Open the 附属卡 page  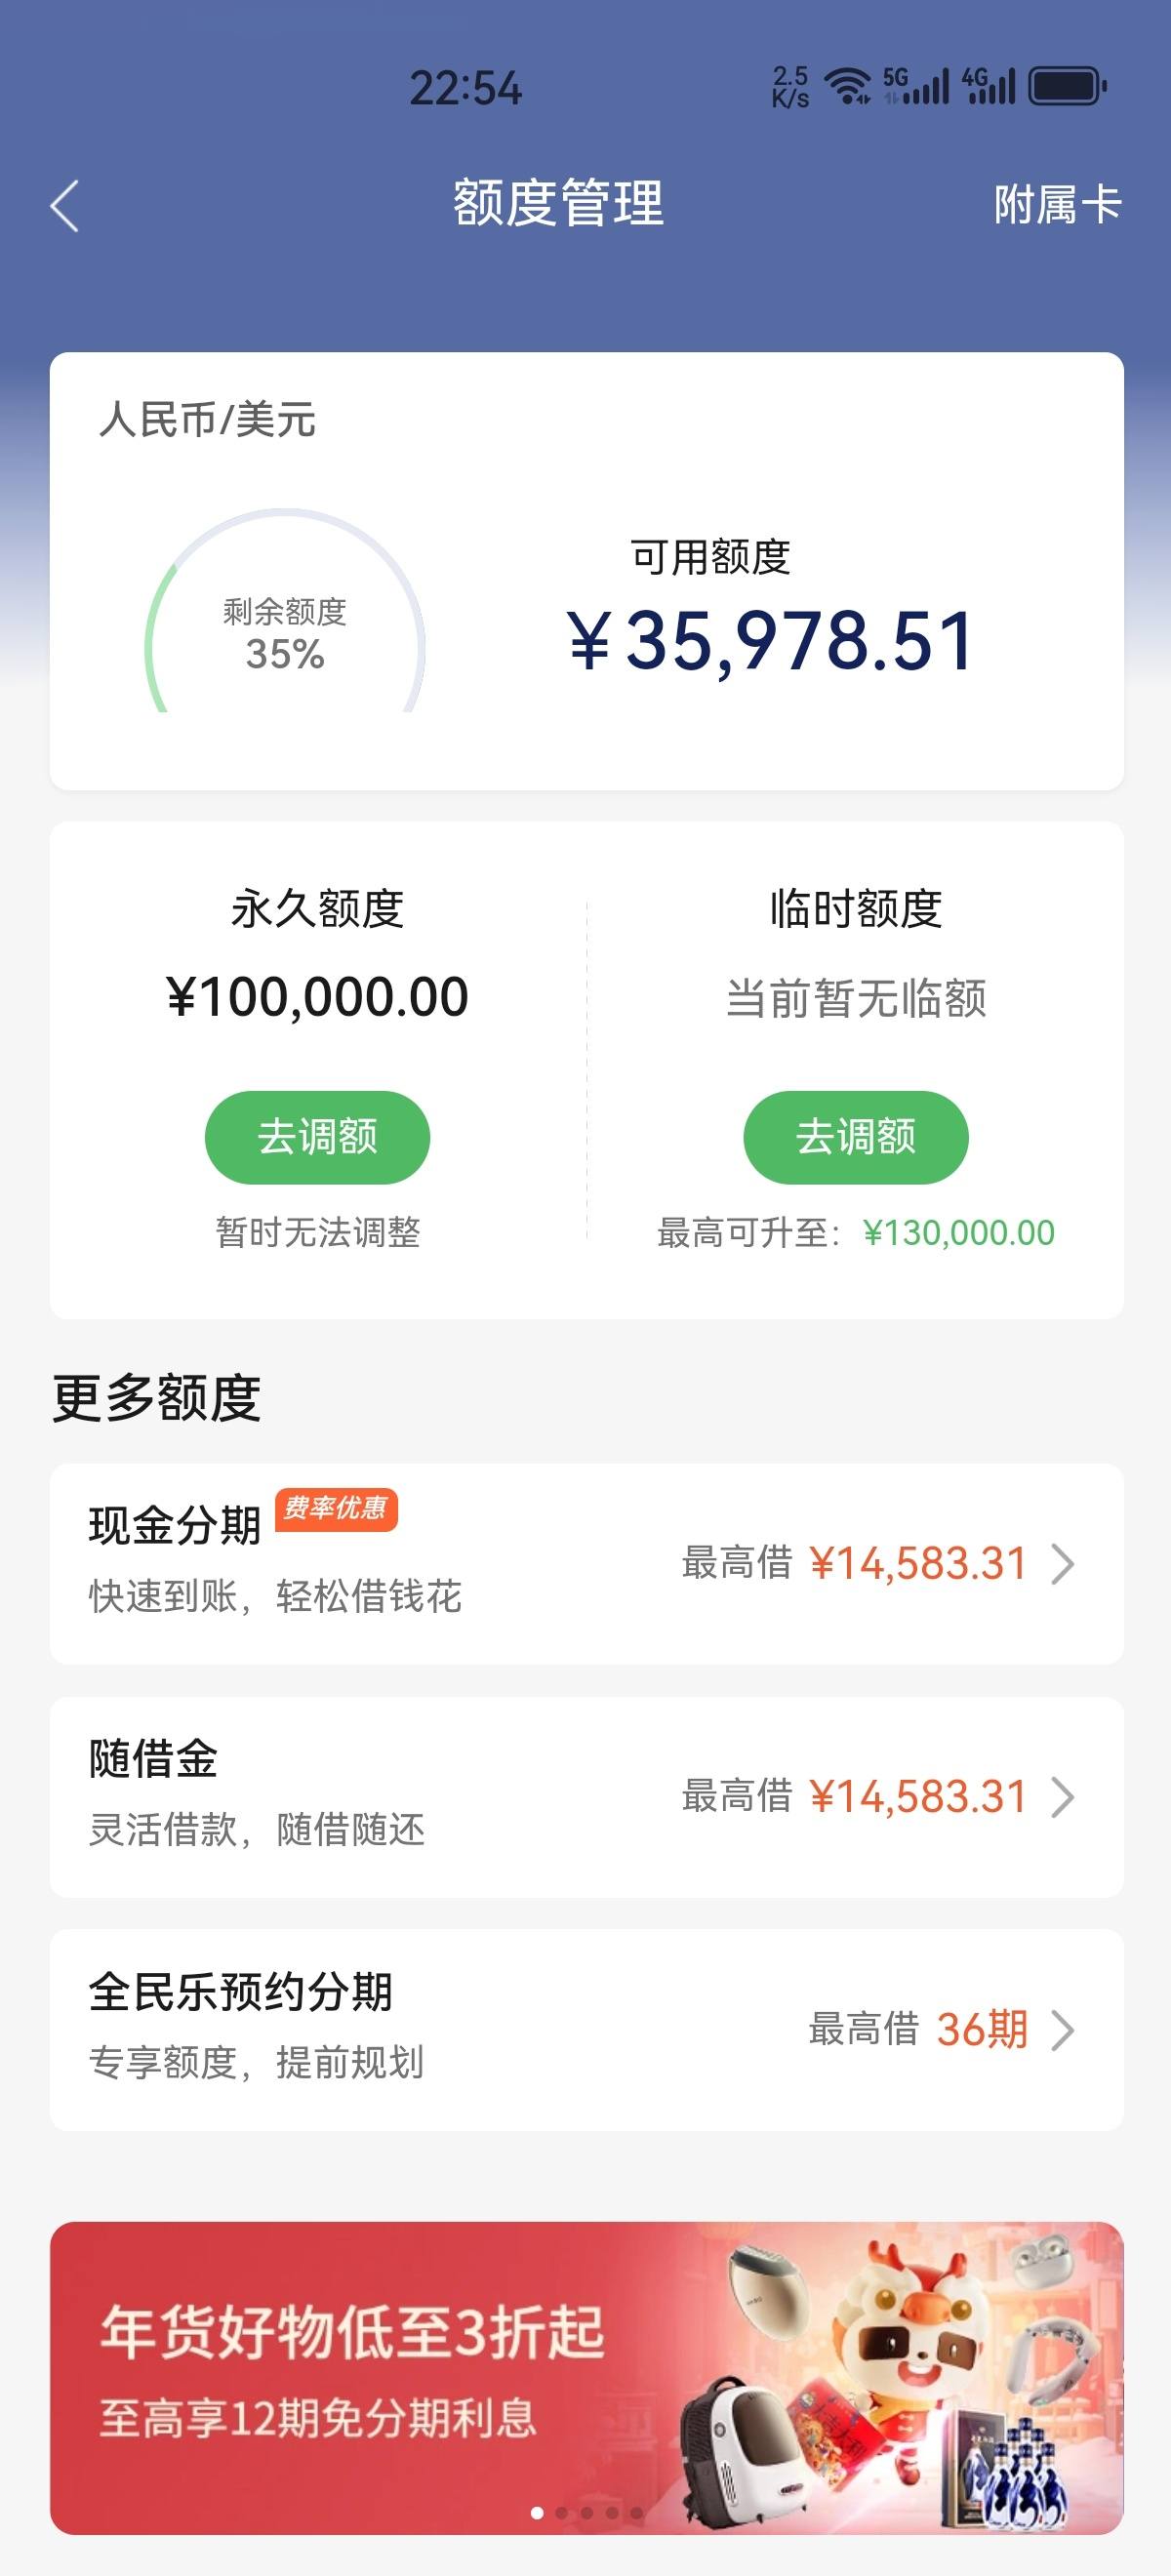[1057, 205]
